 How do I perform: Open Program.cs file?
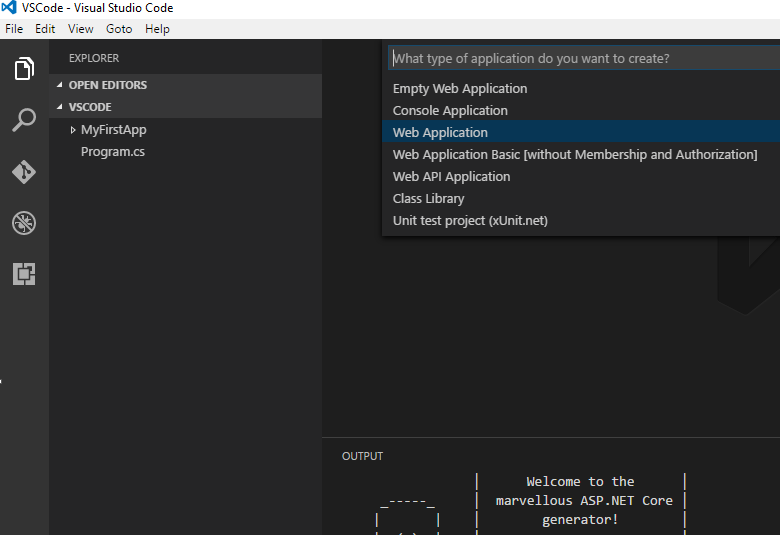[x=113, y=152]
